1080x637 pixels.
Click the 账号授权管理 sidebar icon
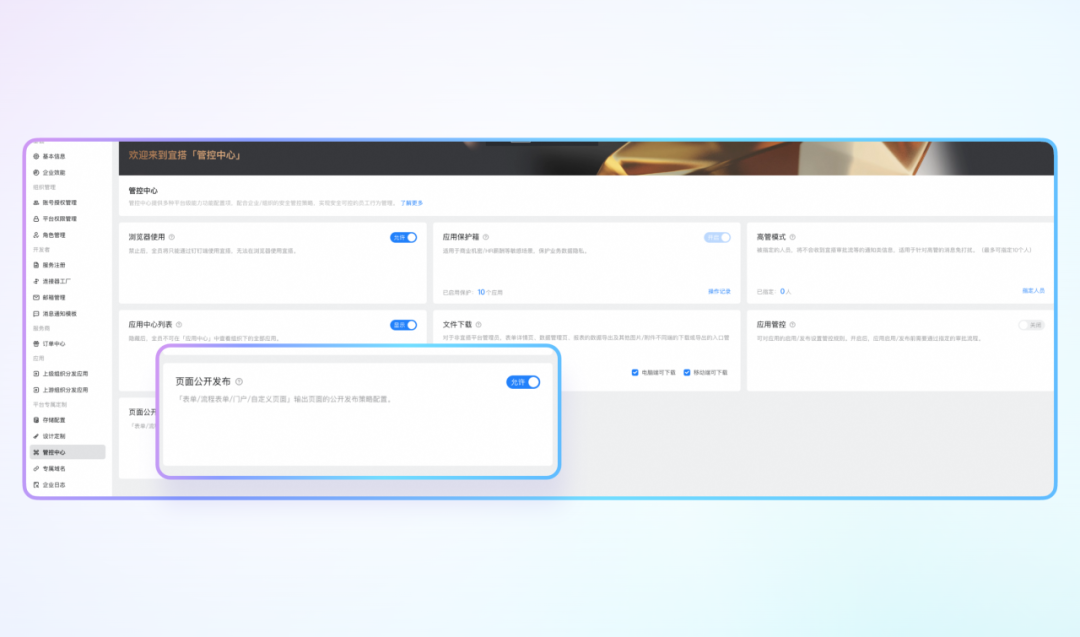coord(36,203)
